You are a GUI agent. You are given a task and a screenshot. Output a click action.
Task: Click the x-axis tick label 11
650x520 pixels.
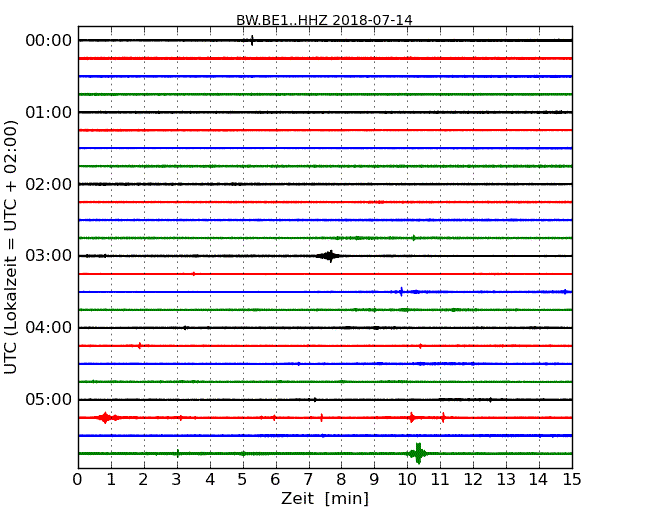click(x=440, y=479)
